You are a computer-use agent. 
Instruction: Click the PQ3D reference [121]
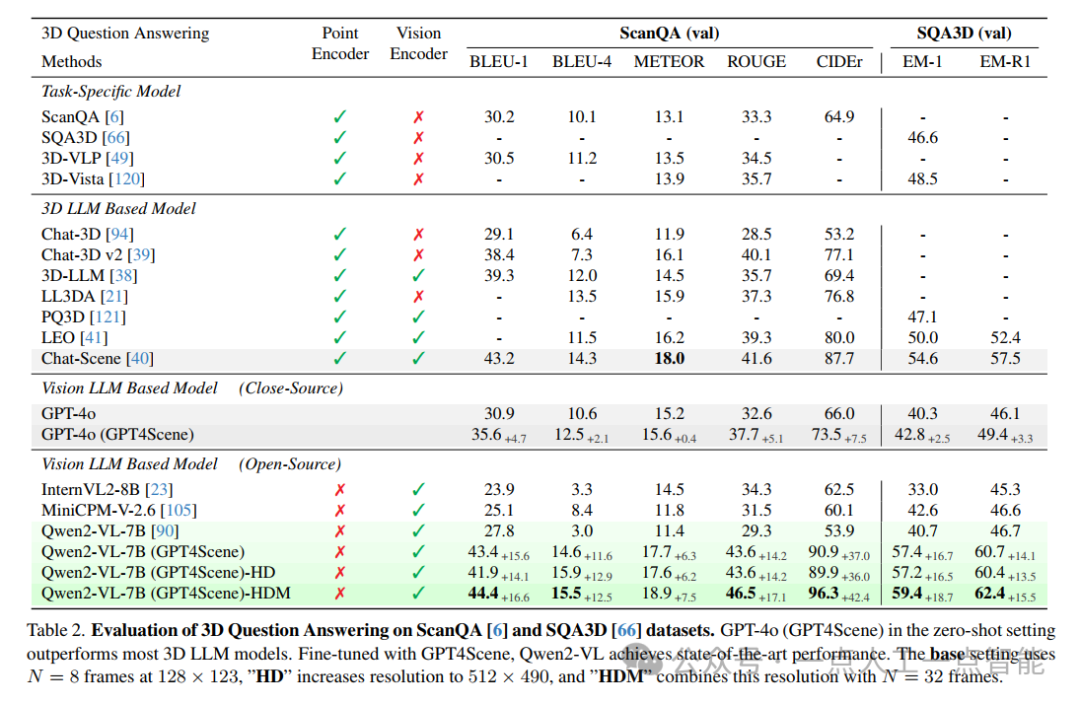108,316
